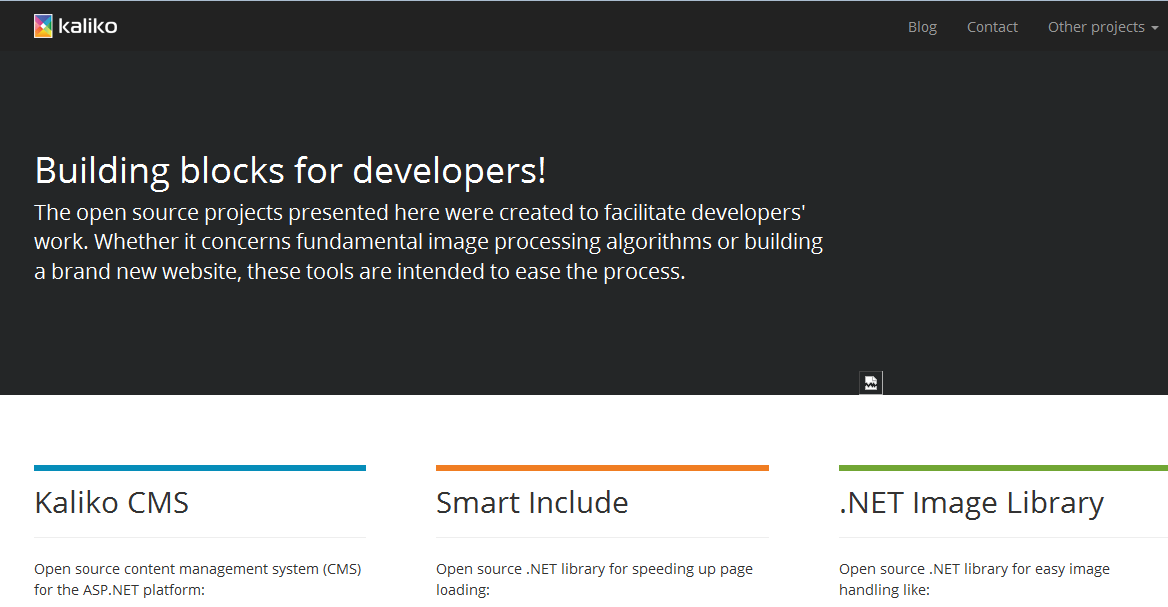
Task: Click the broken image icon in the banner
Action: (x=871, y=383)
